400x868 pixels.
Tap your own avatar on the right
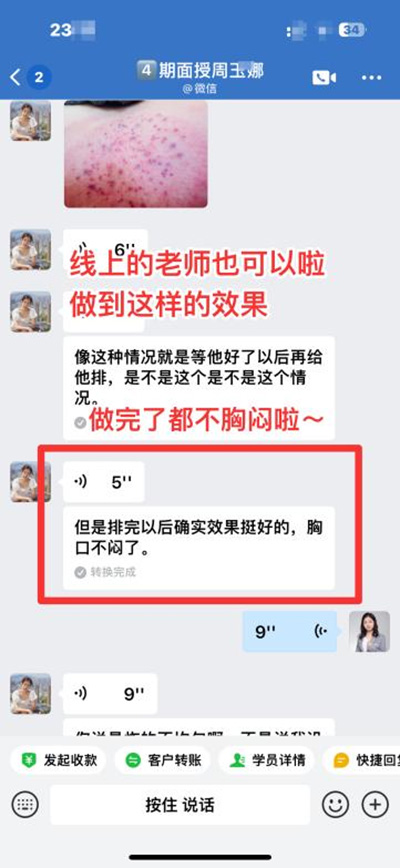(x=370, y=632)
